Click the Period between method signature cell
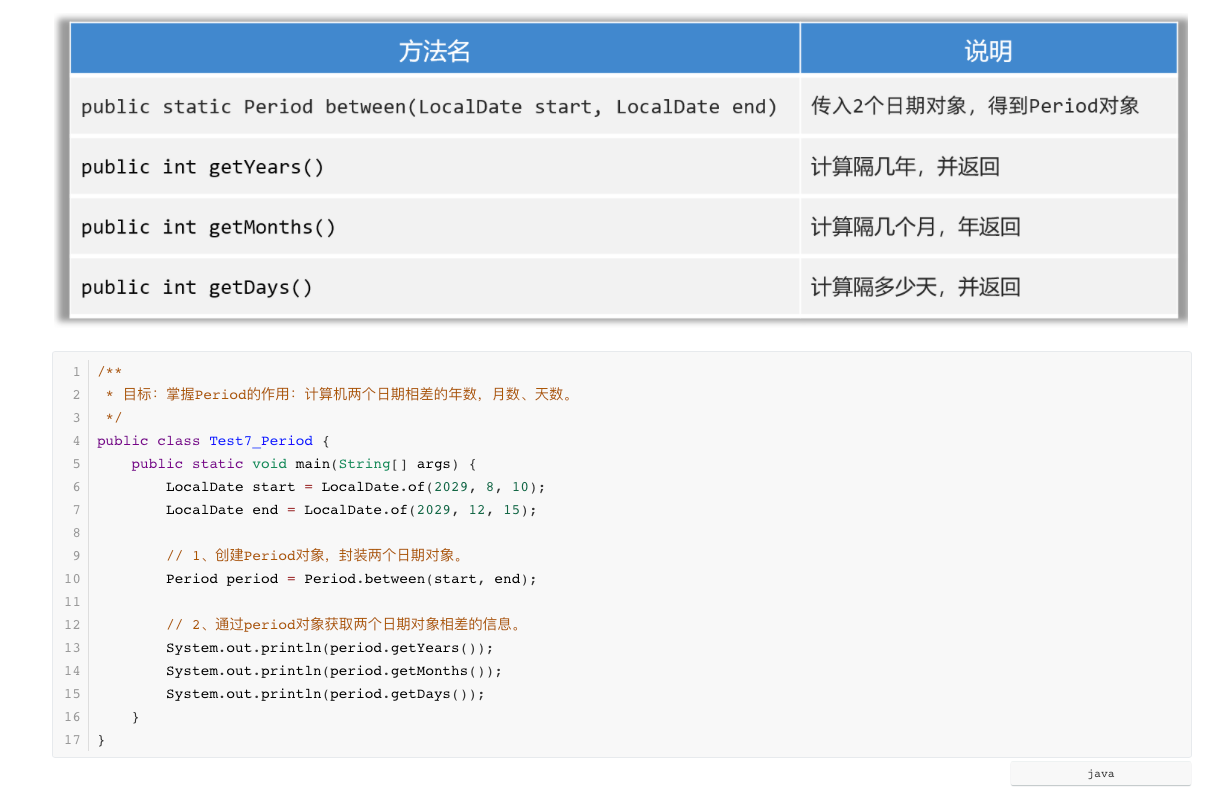Viewport: 1226px width, 796px height. [x=429, y=107]
